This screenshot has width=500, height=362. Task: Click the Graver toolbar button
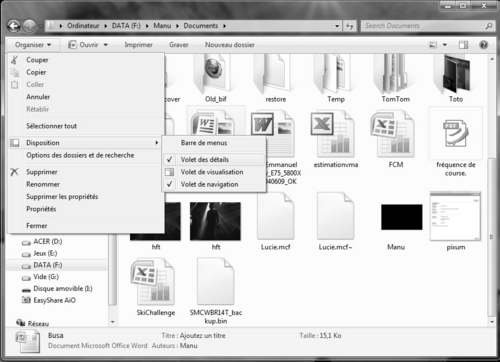tap(179, 45)
